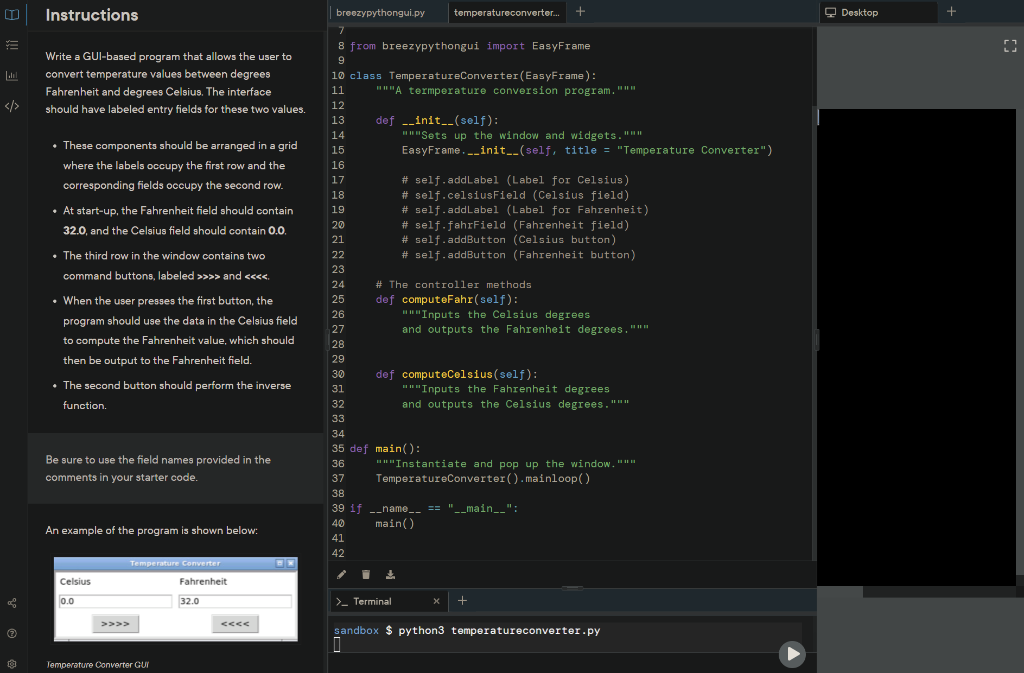
Task: Open the bar chart icon in sidebar
Action: [x=12, y=76]
